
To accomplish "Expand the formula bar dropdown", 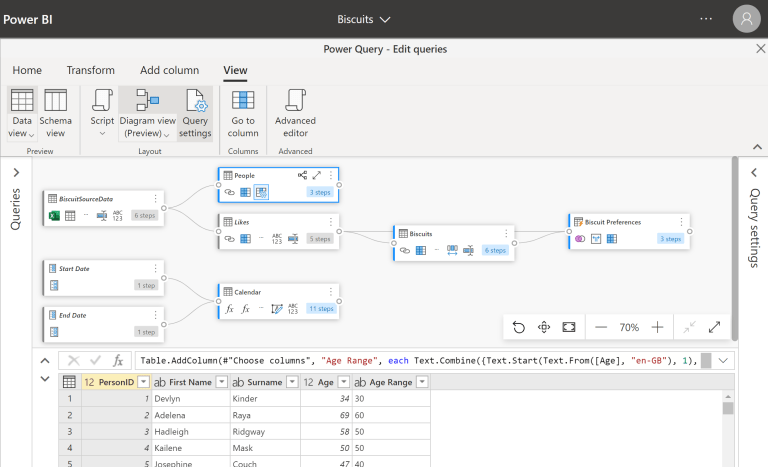I will (723, 361).
